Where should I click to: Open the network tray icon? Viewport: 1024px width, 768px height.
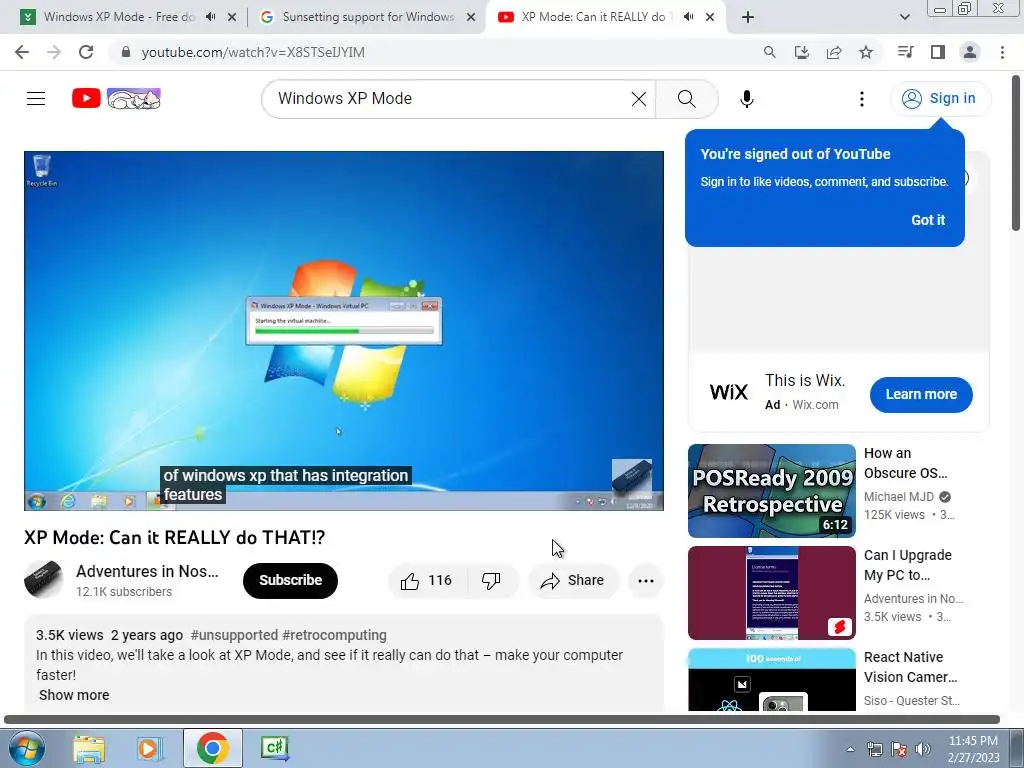click(x=874, y=749)
